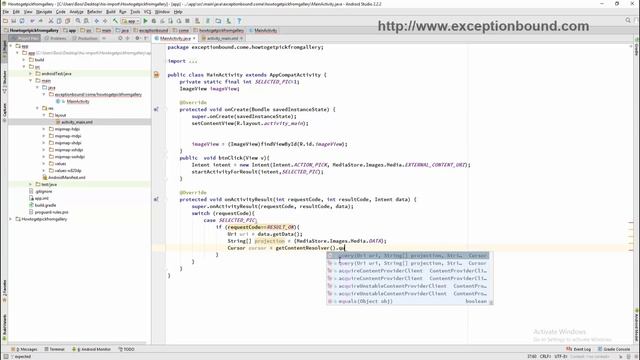Switch to the activity_main.xml editor tab

[x=222, y=38]
